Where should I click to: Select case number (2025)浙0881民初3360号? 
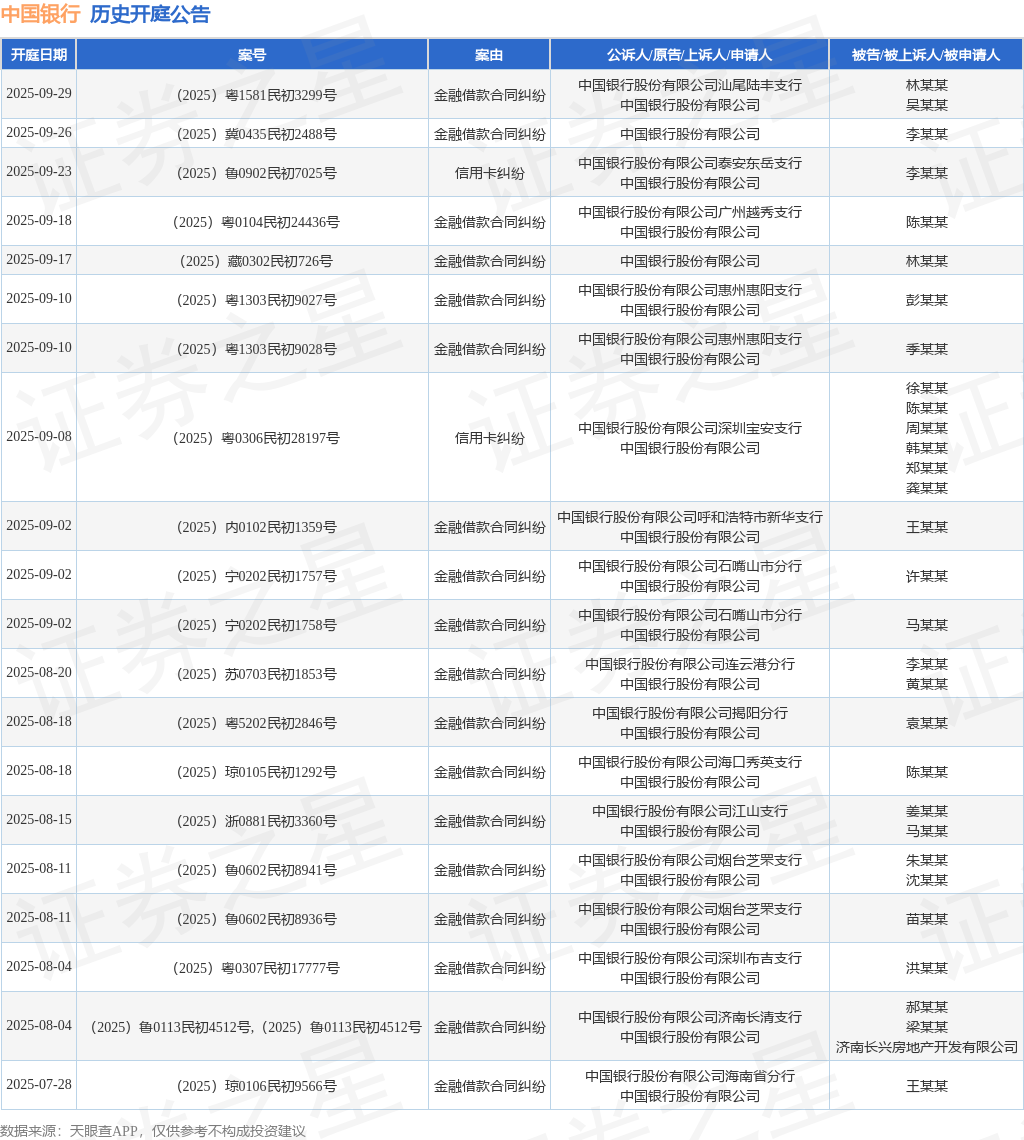point(256,822)
